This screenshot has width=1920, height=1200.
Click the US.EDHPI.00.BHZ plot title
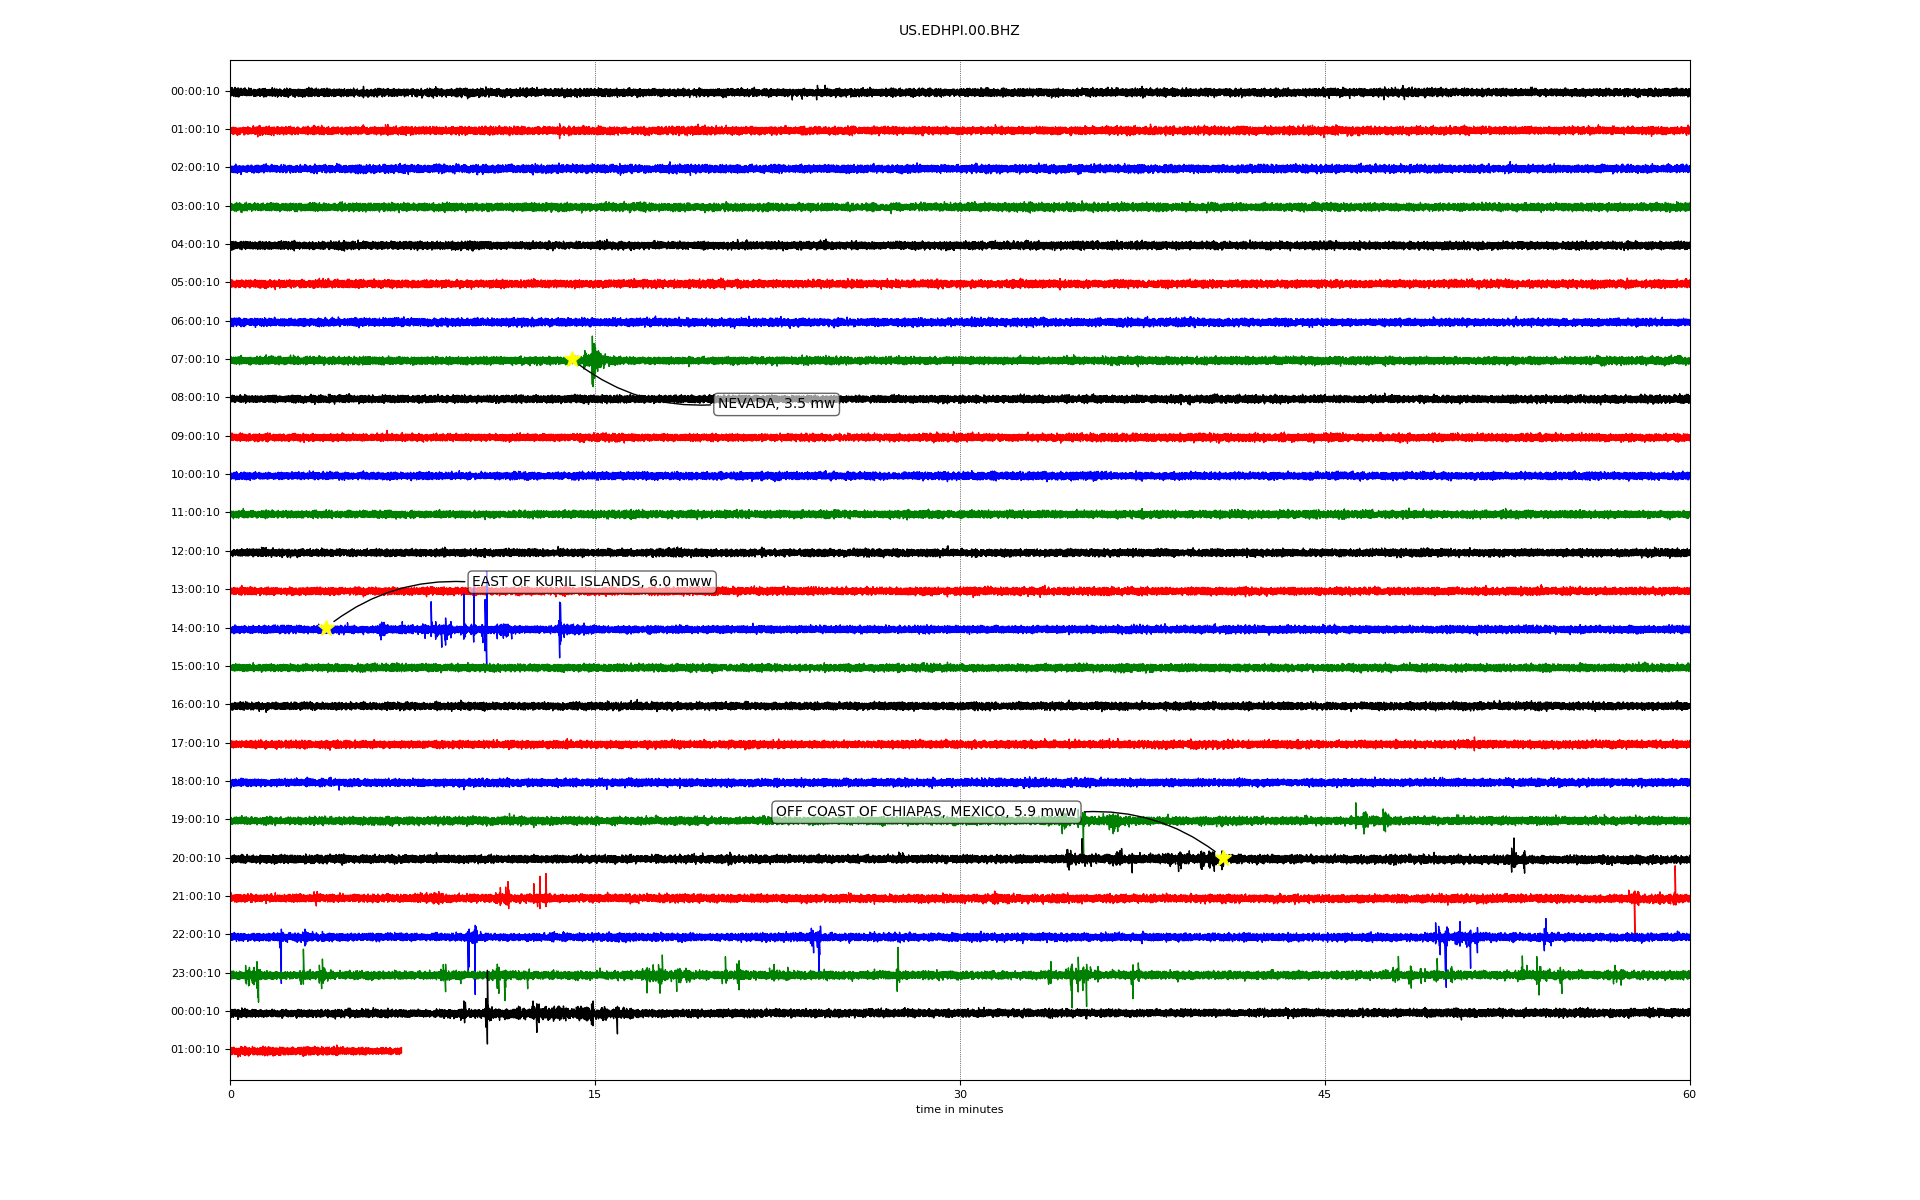[x=959, y=31]
